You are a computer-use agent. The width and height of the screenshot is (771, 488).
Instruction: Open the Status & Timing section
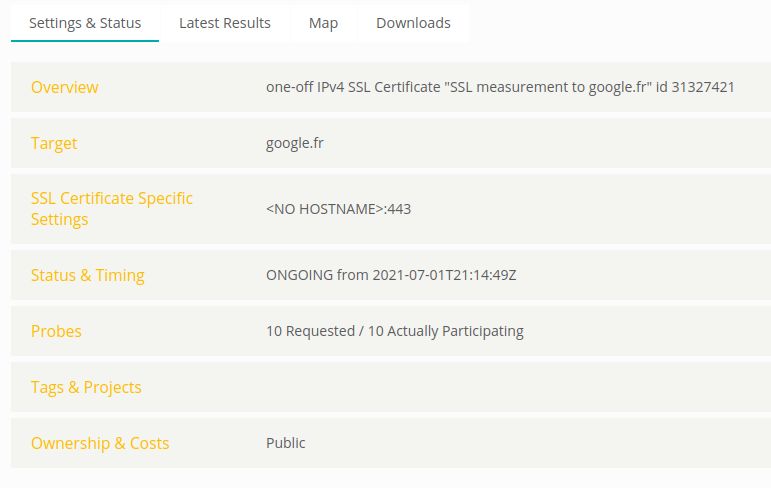(x=87, y=275)
